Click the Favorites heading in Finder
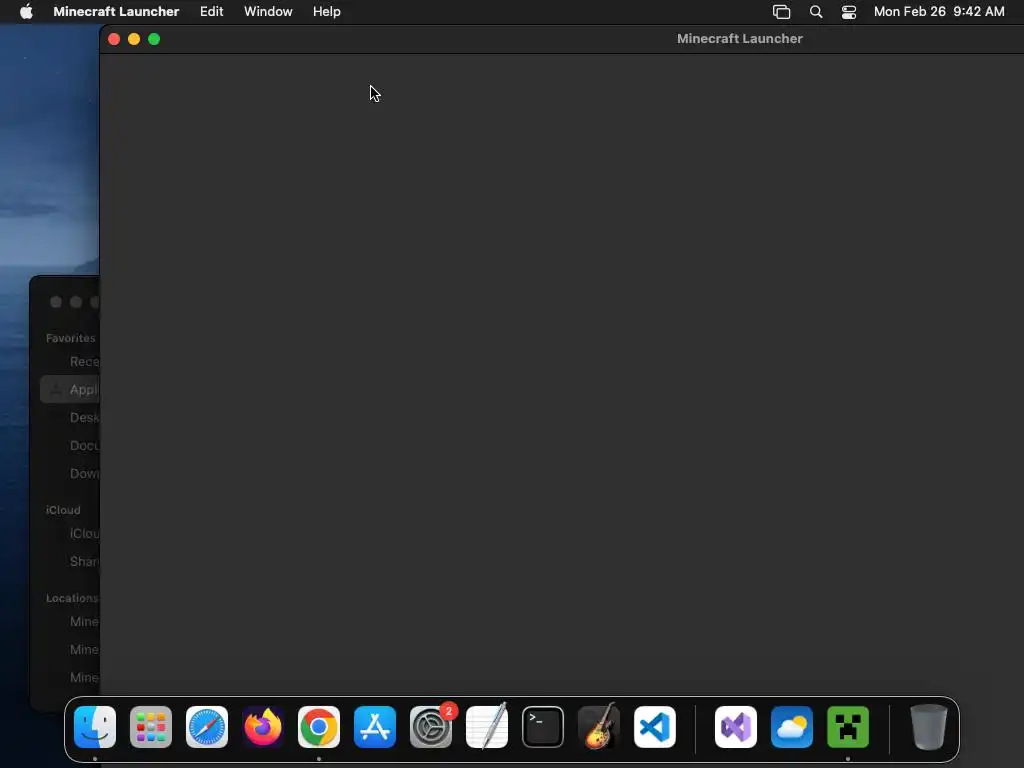 (71, 338)
